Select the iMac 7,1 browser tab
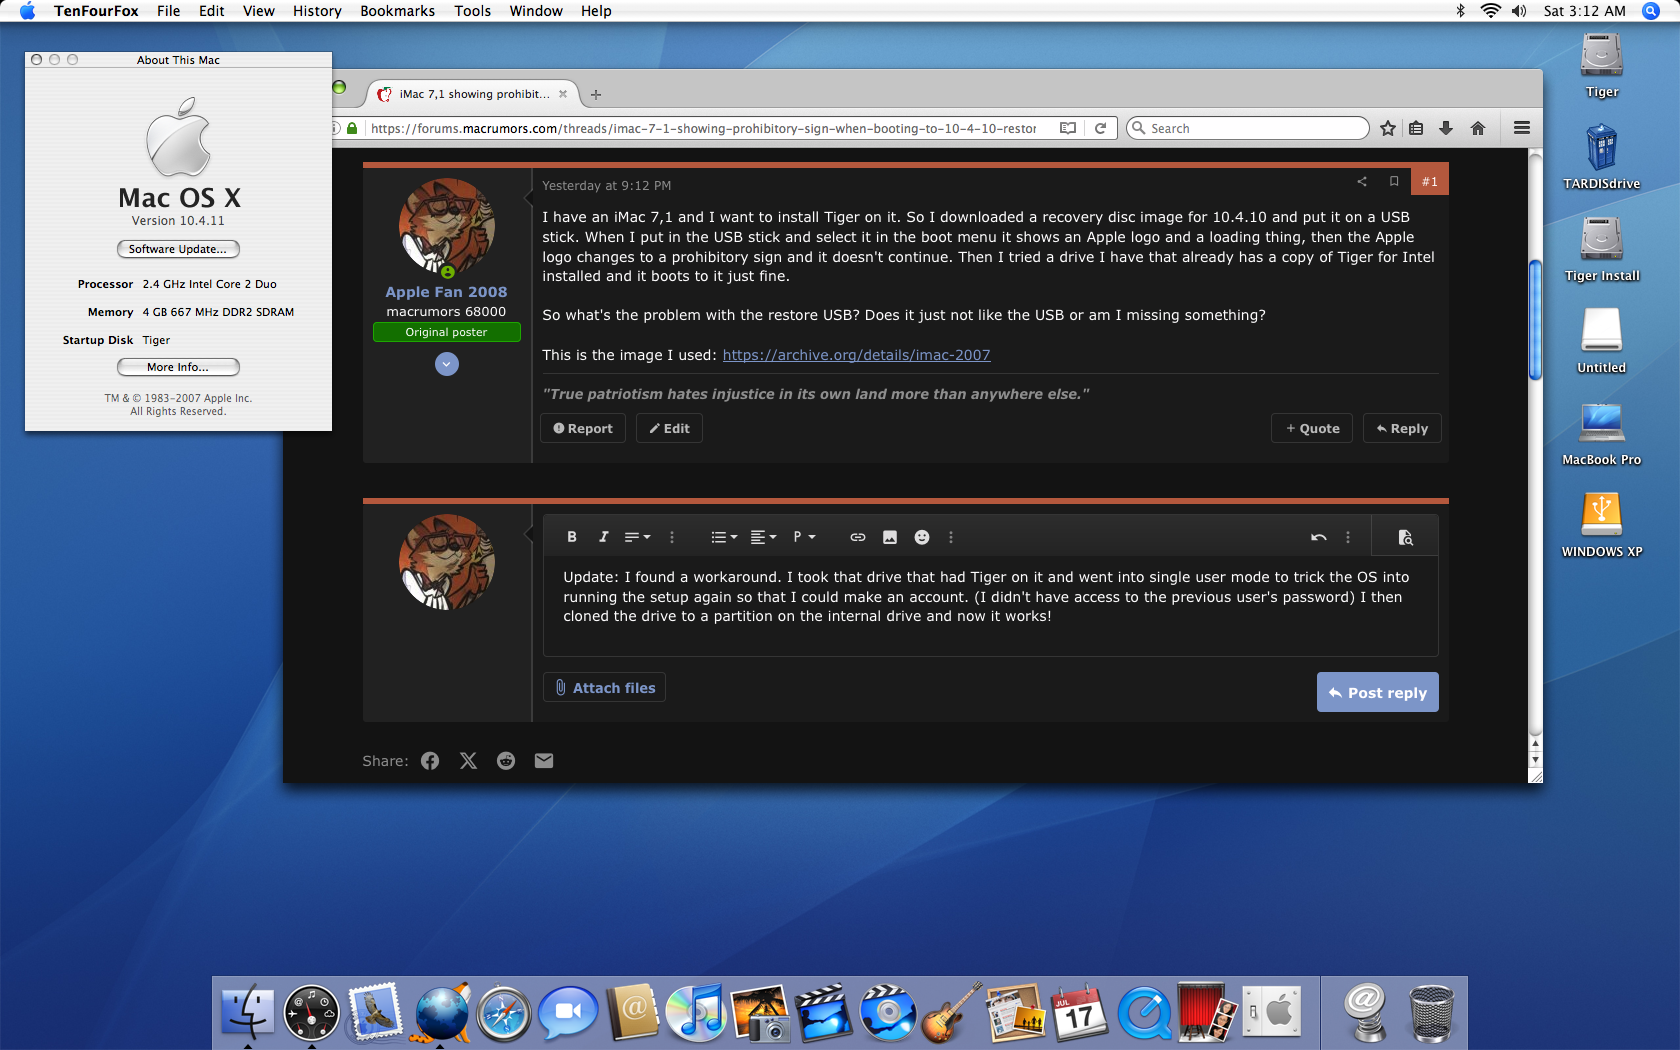 (x=473, y=94)
